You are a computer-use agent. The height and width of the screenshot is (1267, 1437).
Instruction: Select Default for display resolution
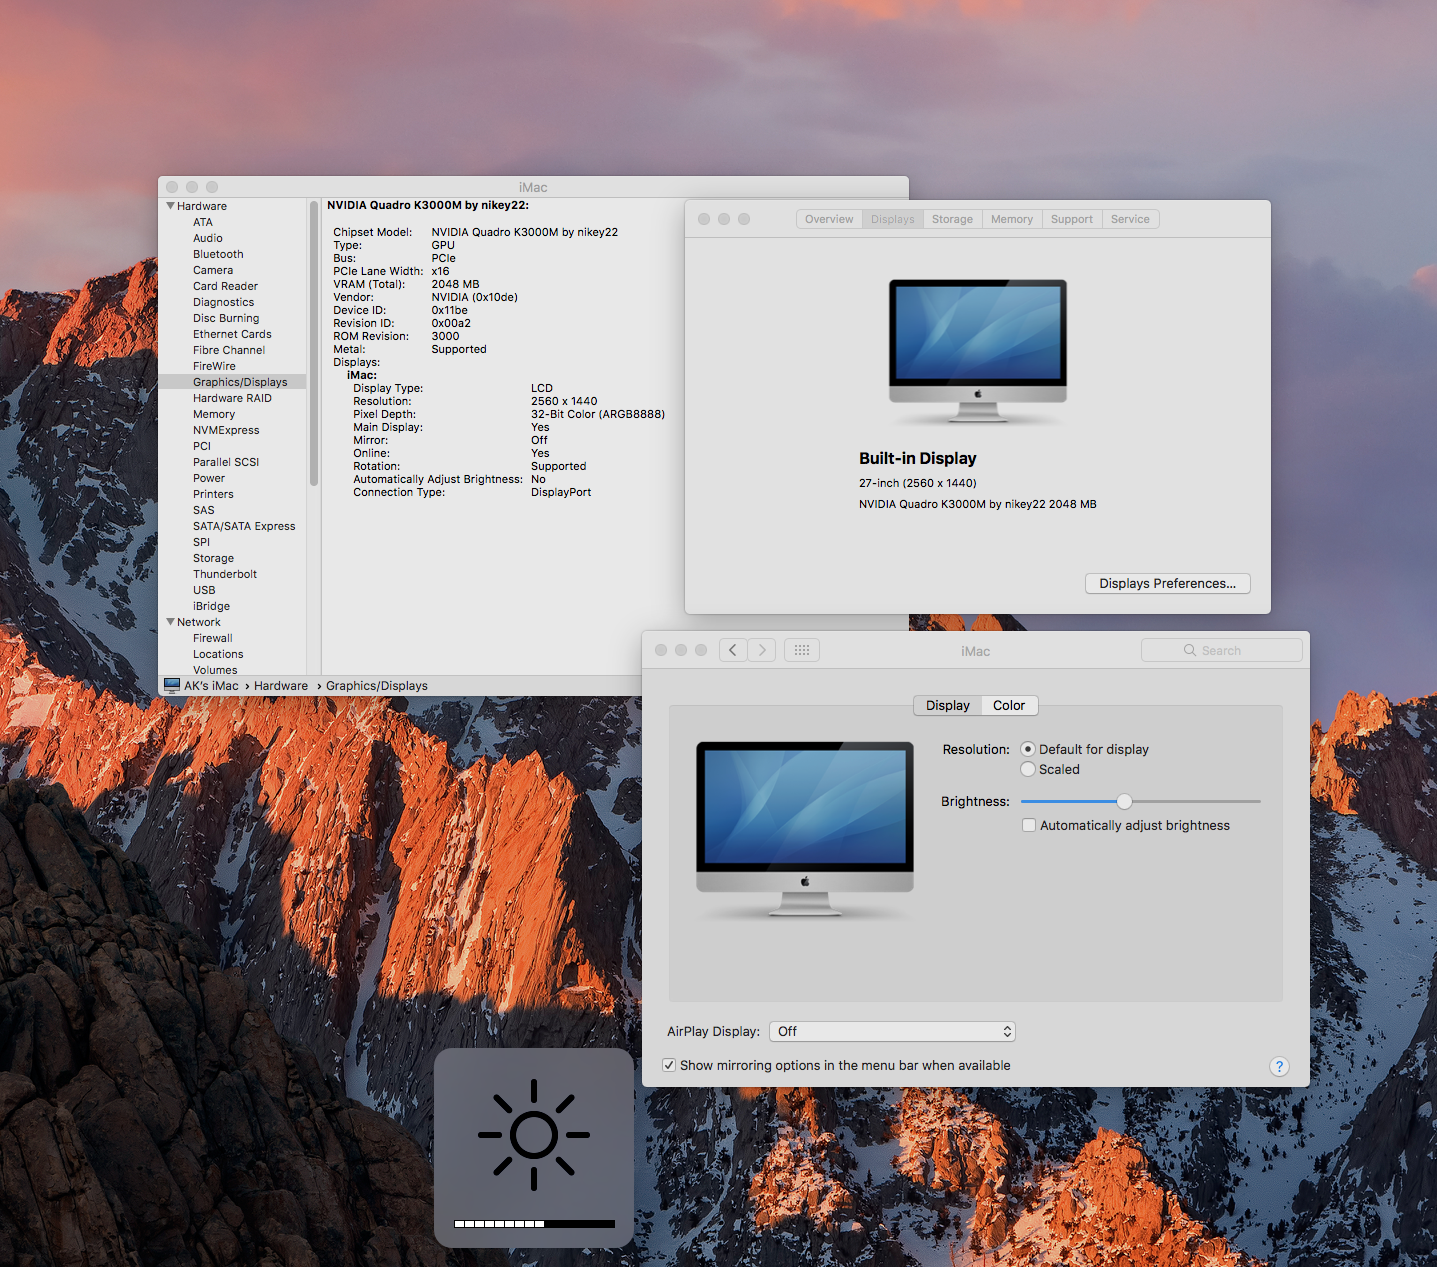pyautogui.click(x=1028, y=749)
